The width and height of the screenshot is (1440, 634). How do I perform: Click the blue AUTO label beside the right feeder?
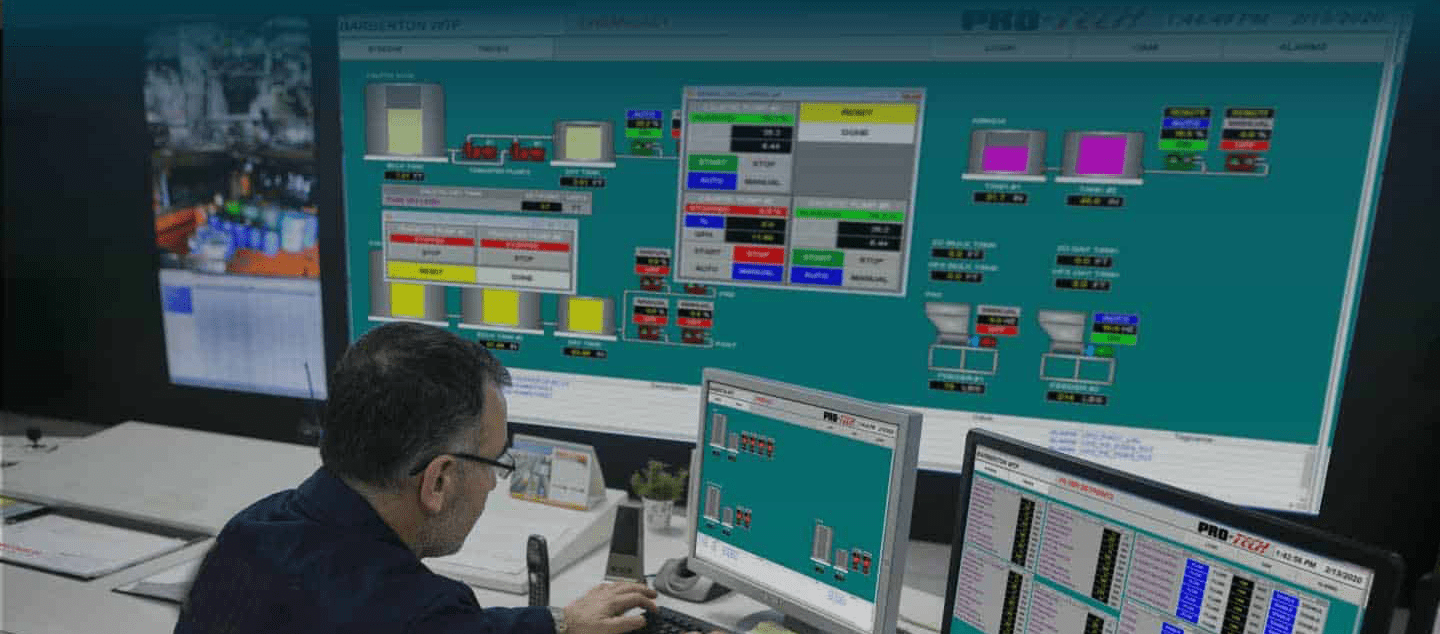tap(1115, 319)
